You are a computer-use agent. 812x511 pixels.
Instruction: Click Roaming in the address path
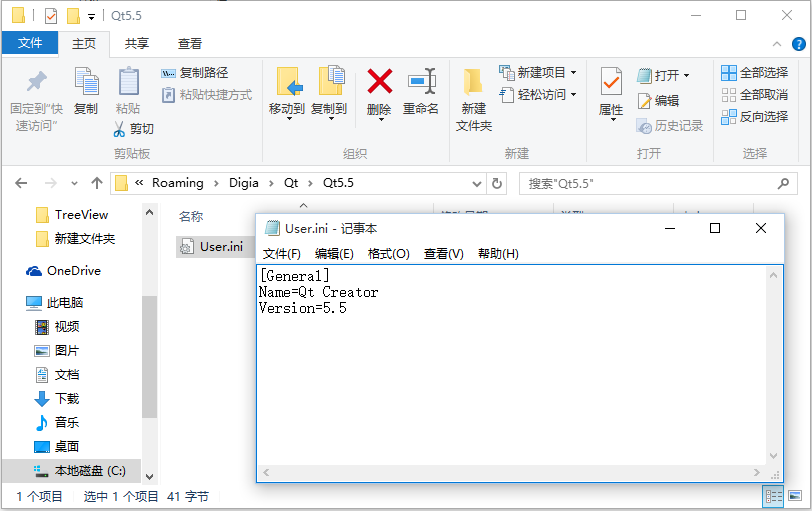178,183
